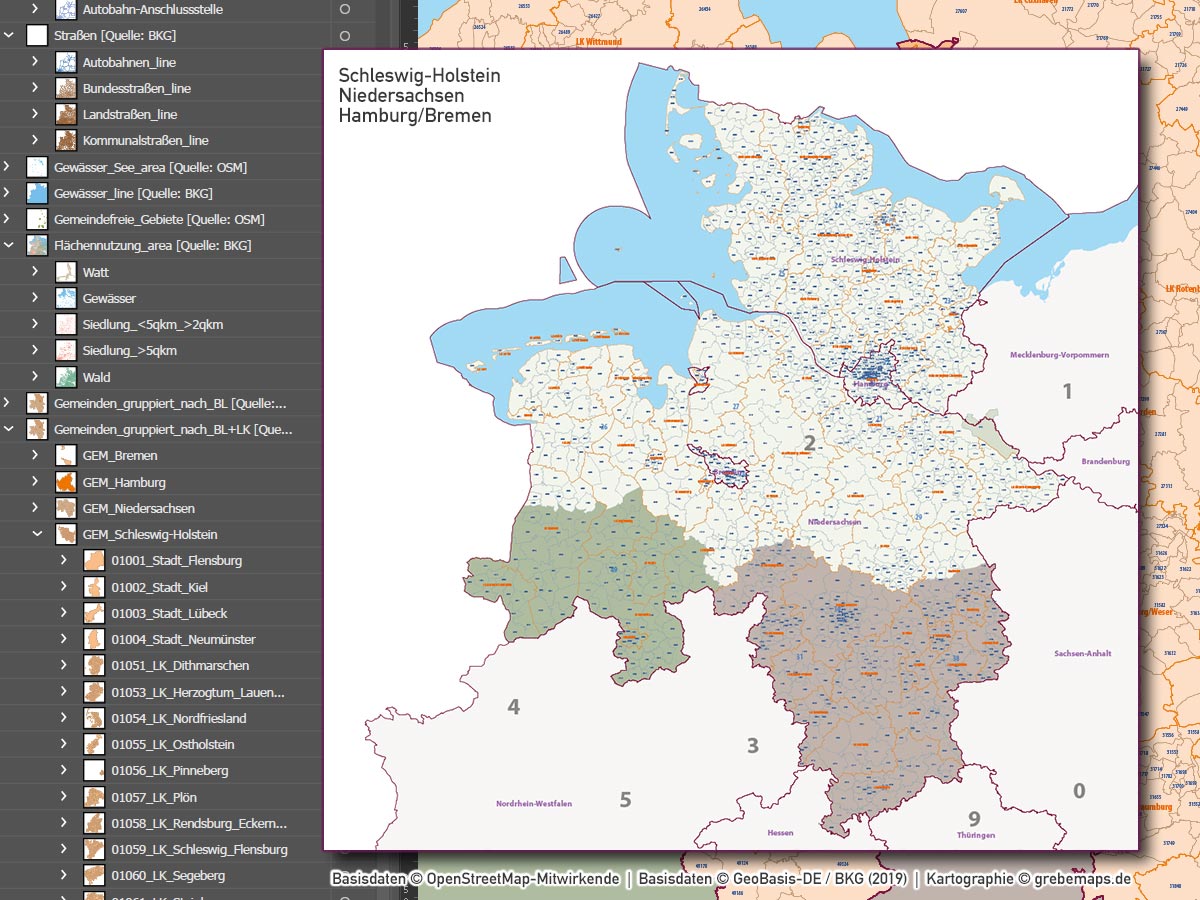
Task: Click the Wald layer thumbnail
Action: [65, 376]
